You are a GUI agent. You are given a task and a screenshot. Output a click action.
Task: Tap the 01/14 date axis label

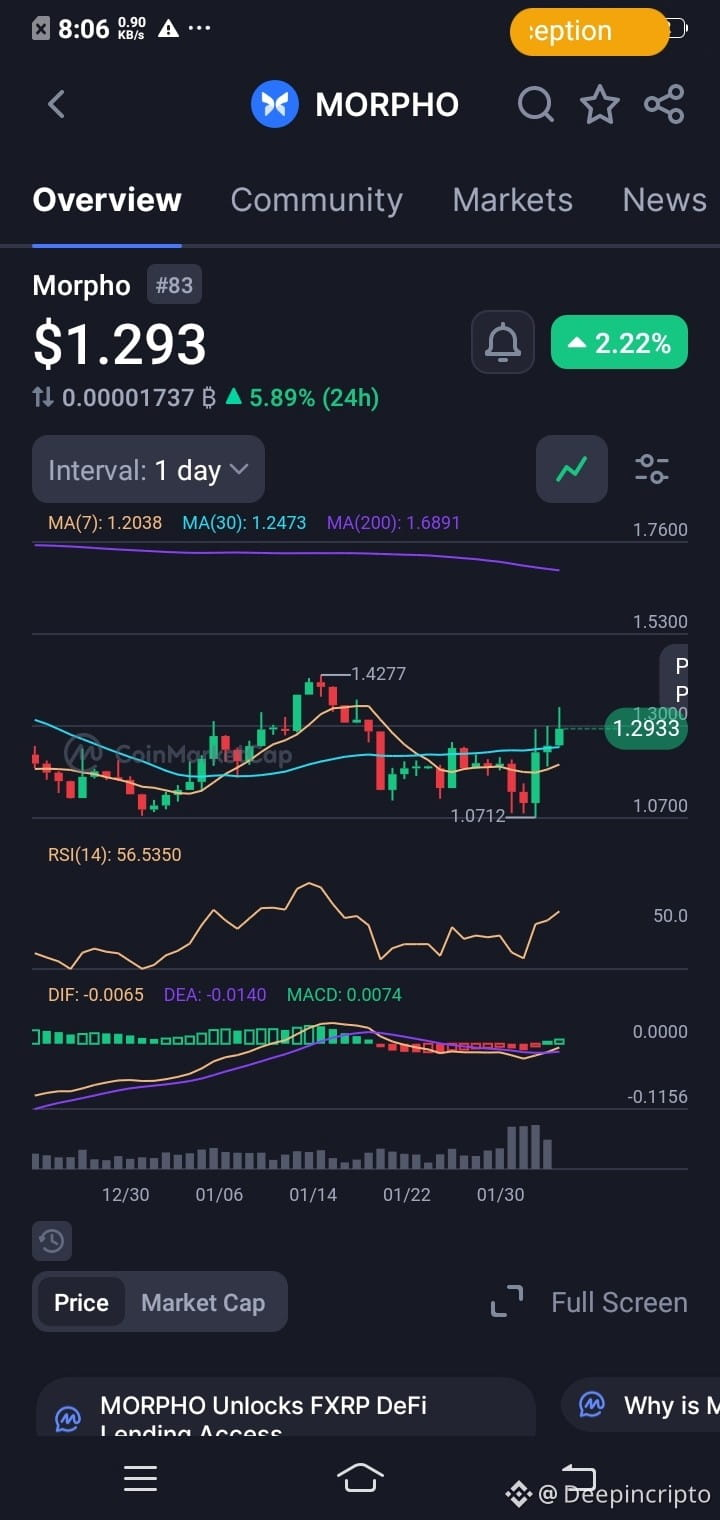pos(313,1194)
